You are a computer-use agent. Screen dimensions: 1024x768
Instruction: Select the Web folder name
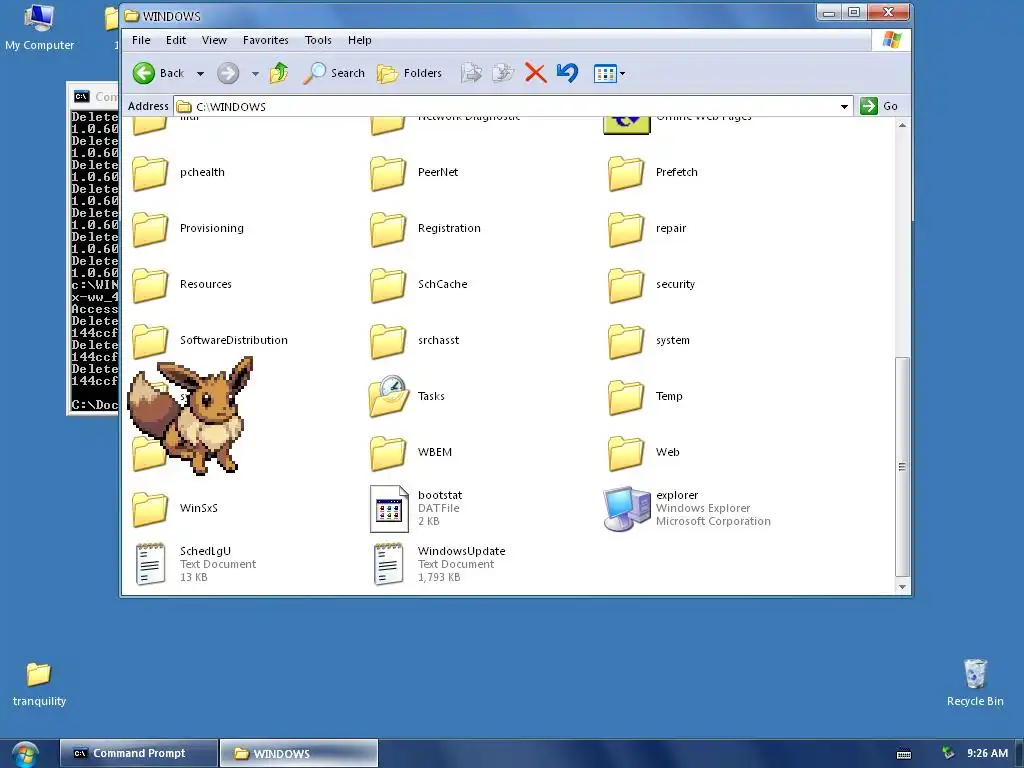[667, 453]
